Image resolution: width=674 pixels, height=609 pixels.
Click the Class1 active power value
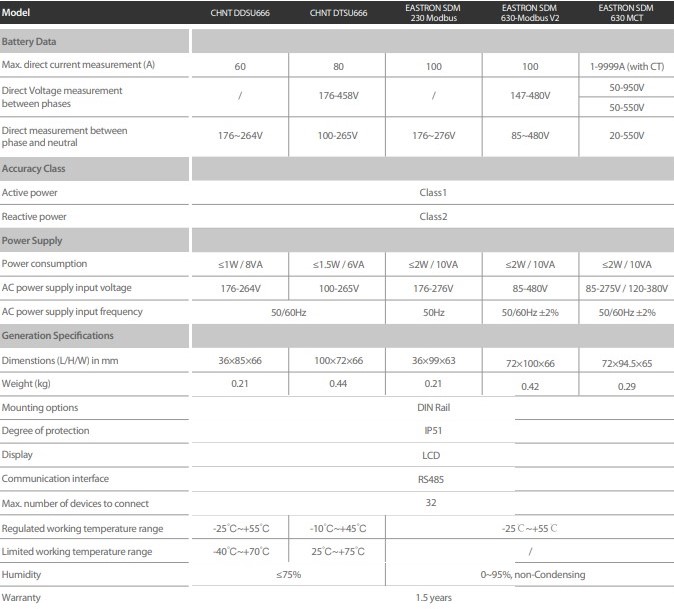point(433,193)
